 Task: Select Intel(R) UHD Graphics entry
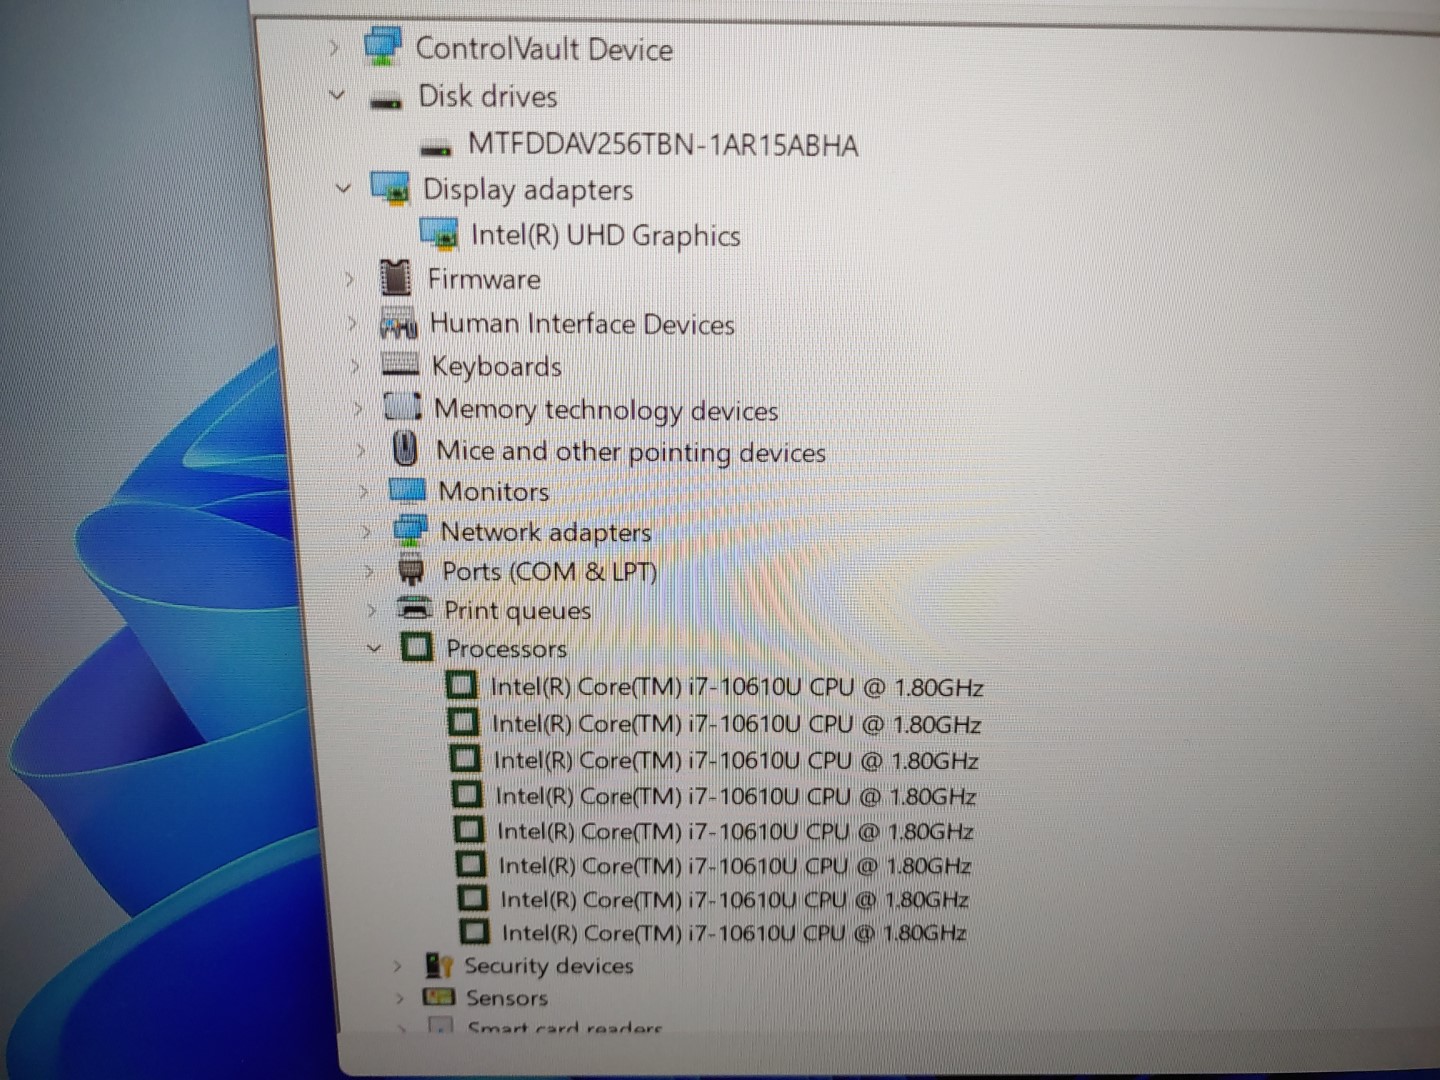(x=606, y=236)
